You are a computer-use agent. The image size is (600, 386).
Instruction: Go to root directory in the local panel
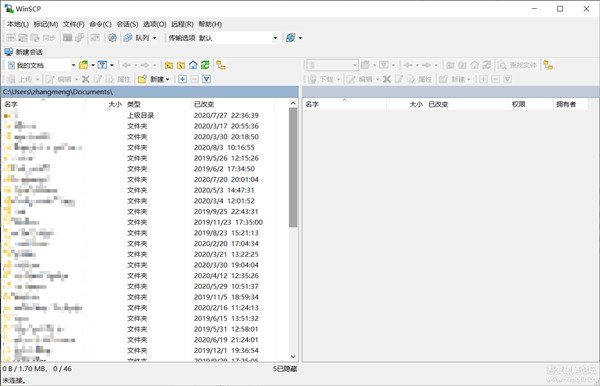point(181,65)
